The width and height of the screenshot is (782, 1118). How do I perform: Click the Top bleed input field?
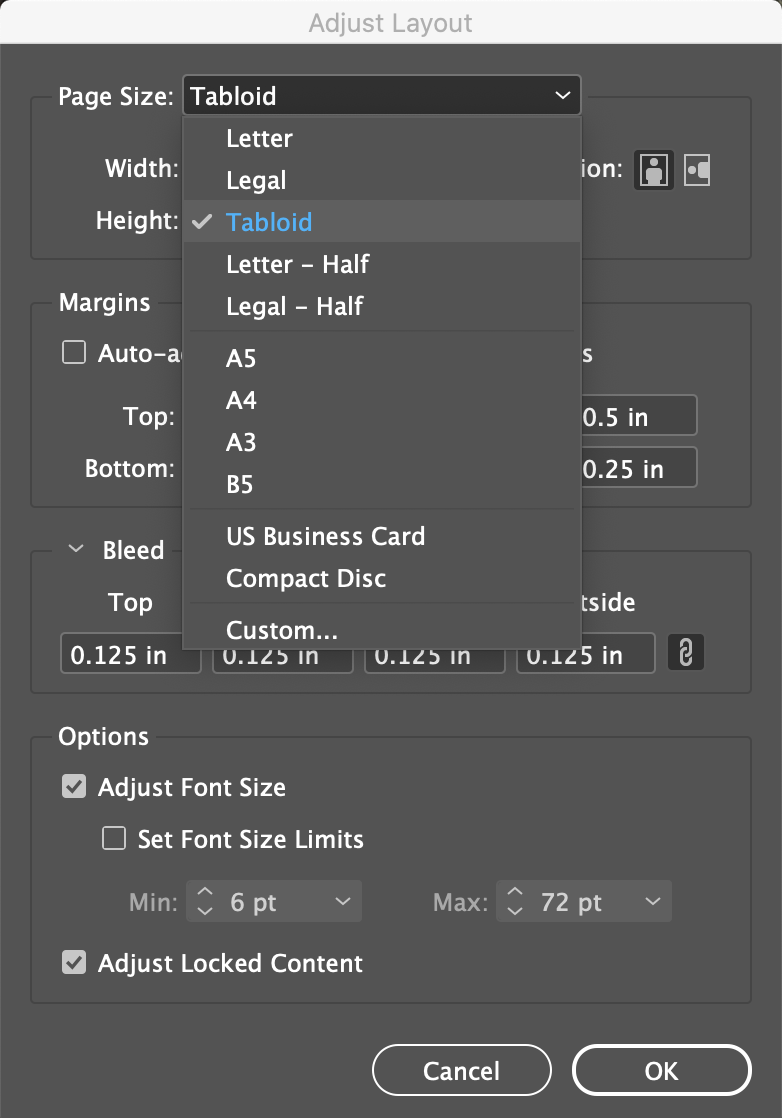pos(131,654)
